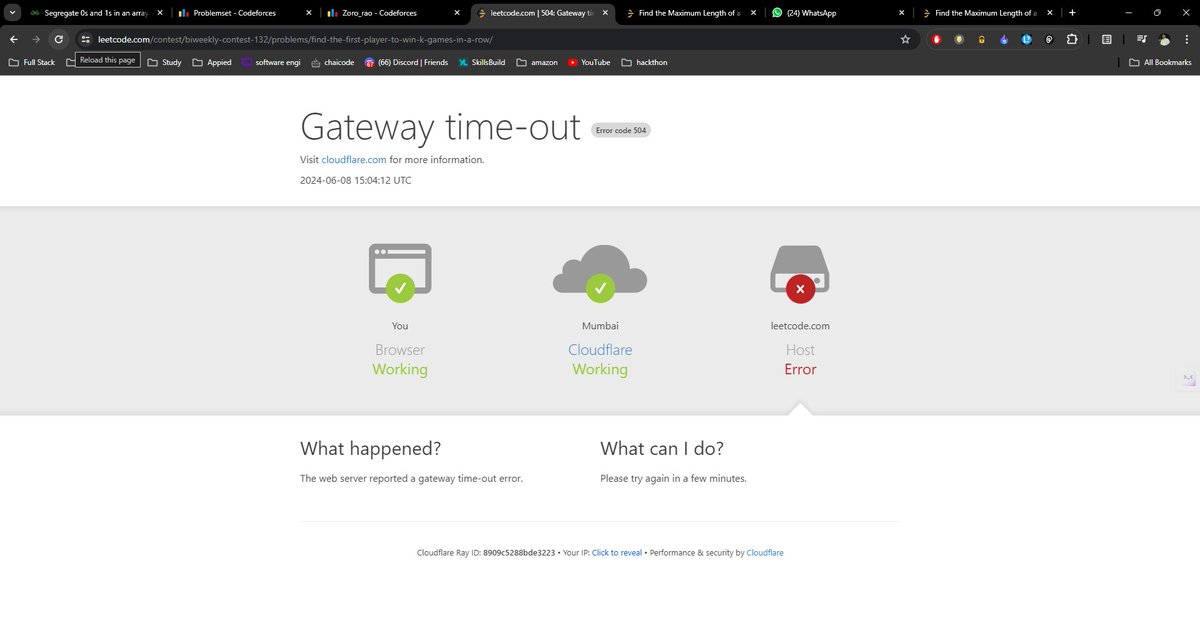The width and height of the screenshot is (1200, 643).
Task: Bookmark this page with the star icon
Action: (905, 39)
